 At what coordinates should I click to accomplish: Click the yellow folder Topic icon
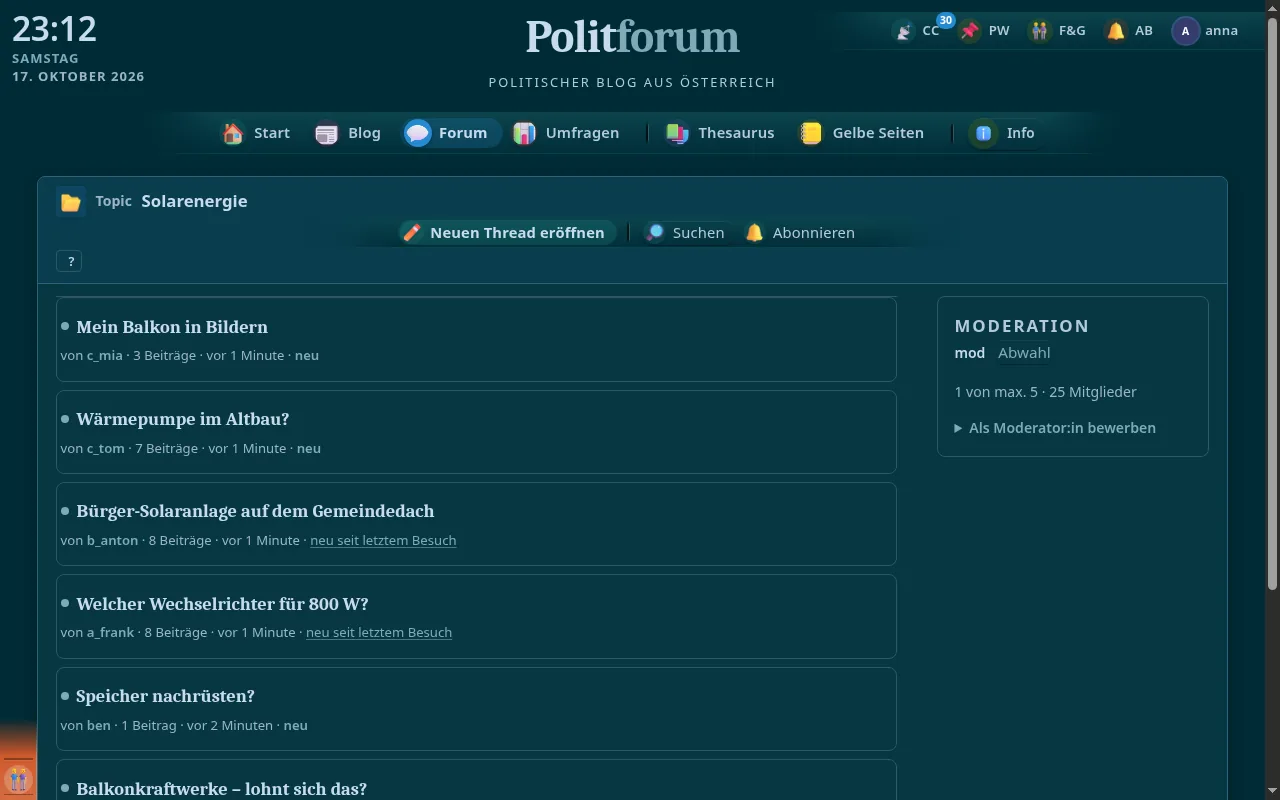pos(71,202)
